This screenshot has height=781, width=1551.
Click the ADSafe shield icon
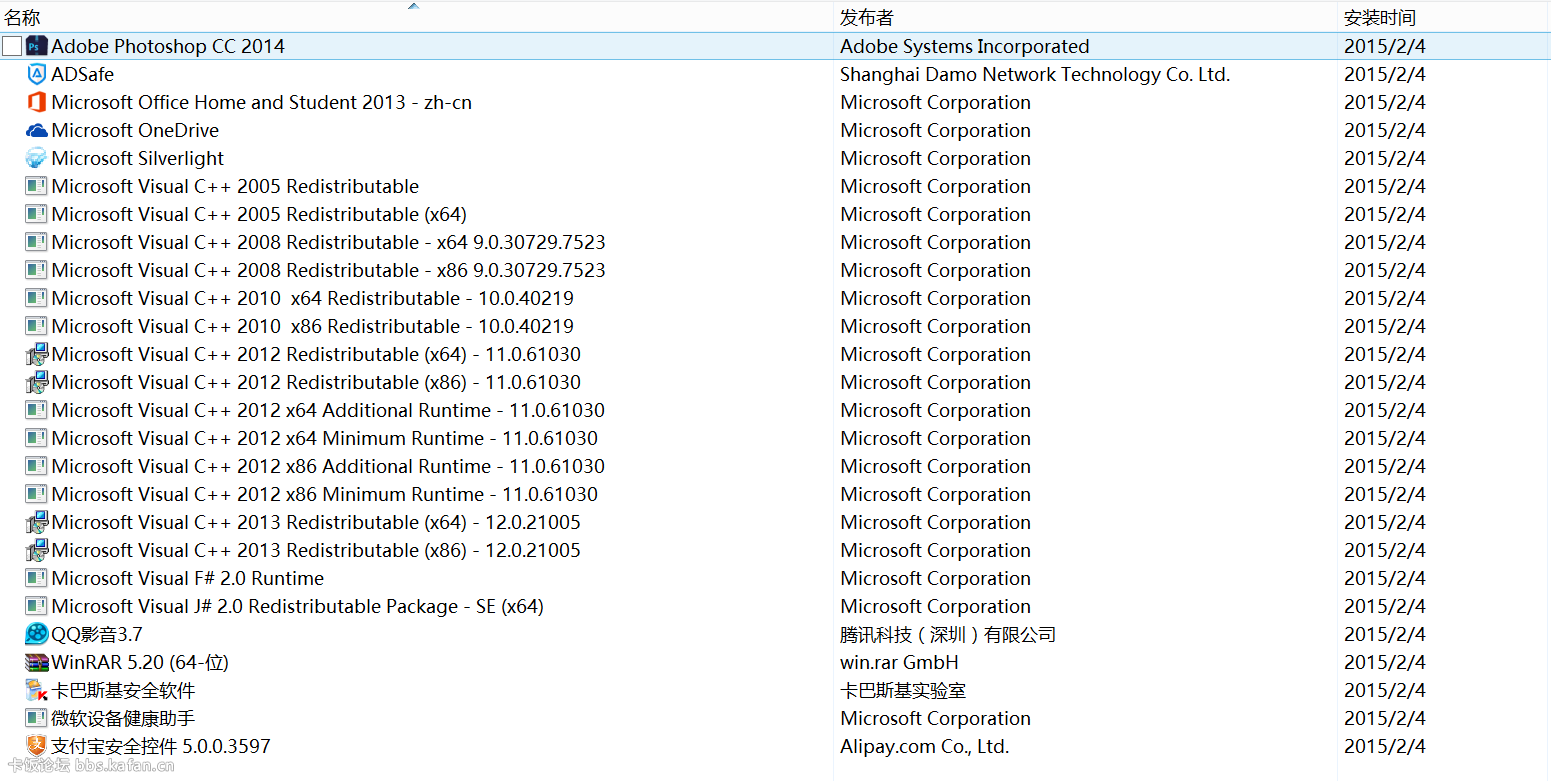(x=37, y=74)
